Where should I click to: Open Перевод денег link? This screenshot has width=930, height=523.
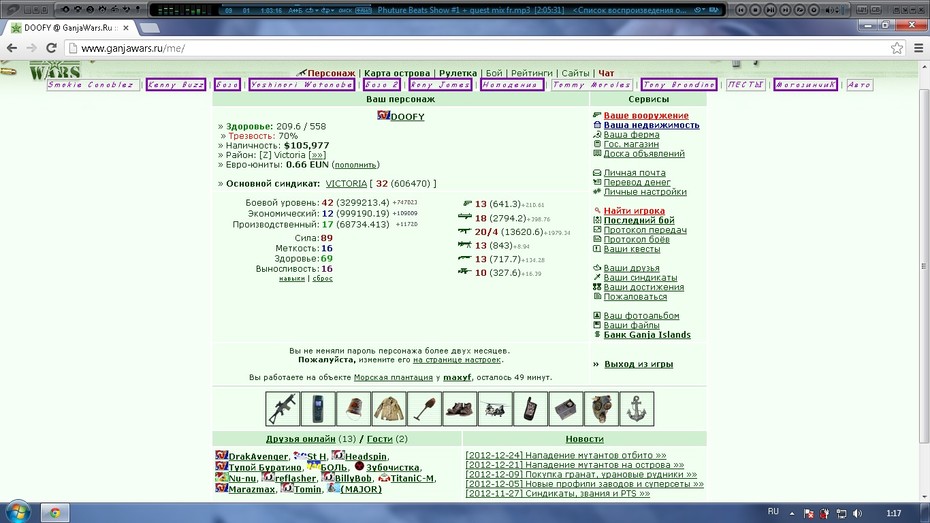[637, 182]
